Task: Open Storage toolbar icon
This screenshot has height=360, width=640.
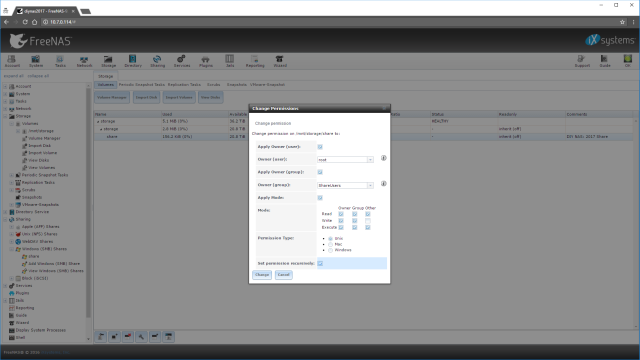Action: coord(109,61)
